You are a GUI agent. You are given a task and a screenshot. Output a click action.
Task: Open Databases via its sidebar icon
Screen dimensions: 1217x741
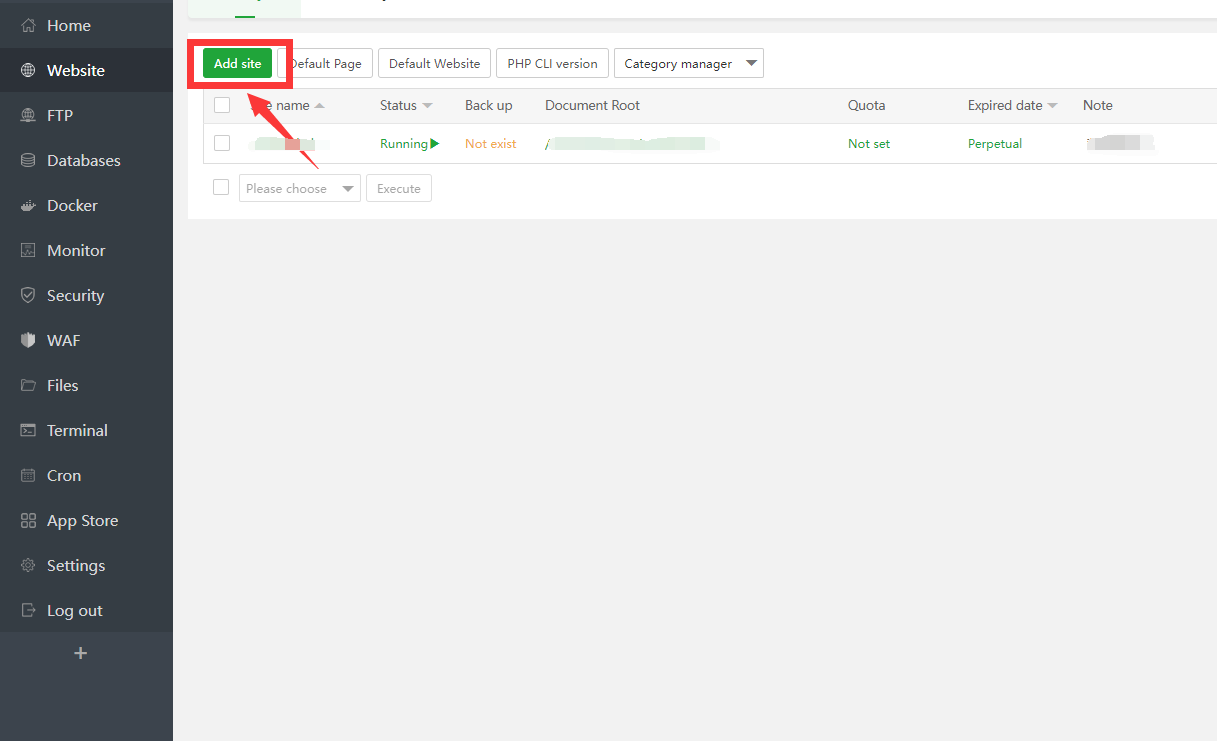(28, 161)
